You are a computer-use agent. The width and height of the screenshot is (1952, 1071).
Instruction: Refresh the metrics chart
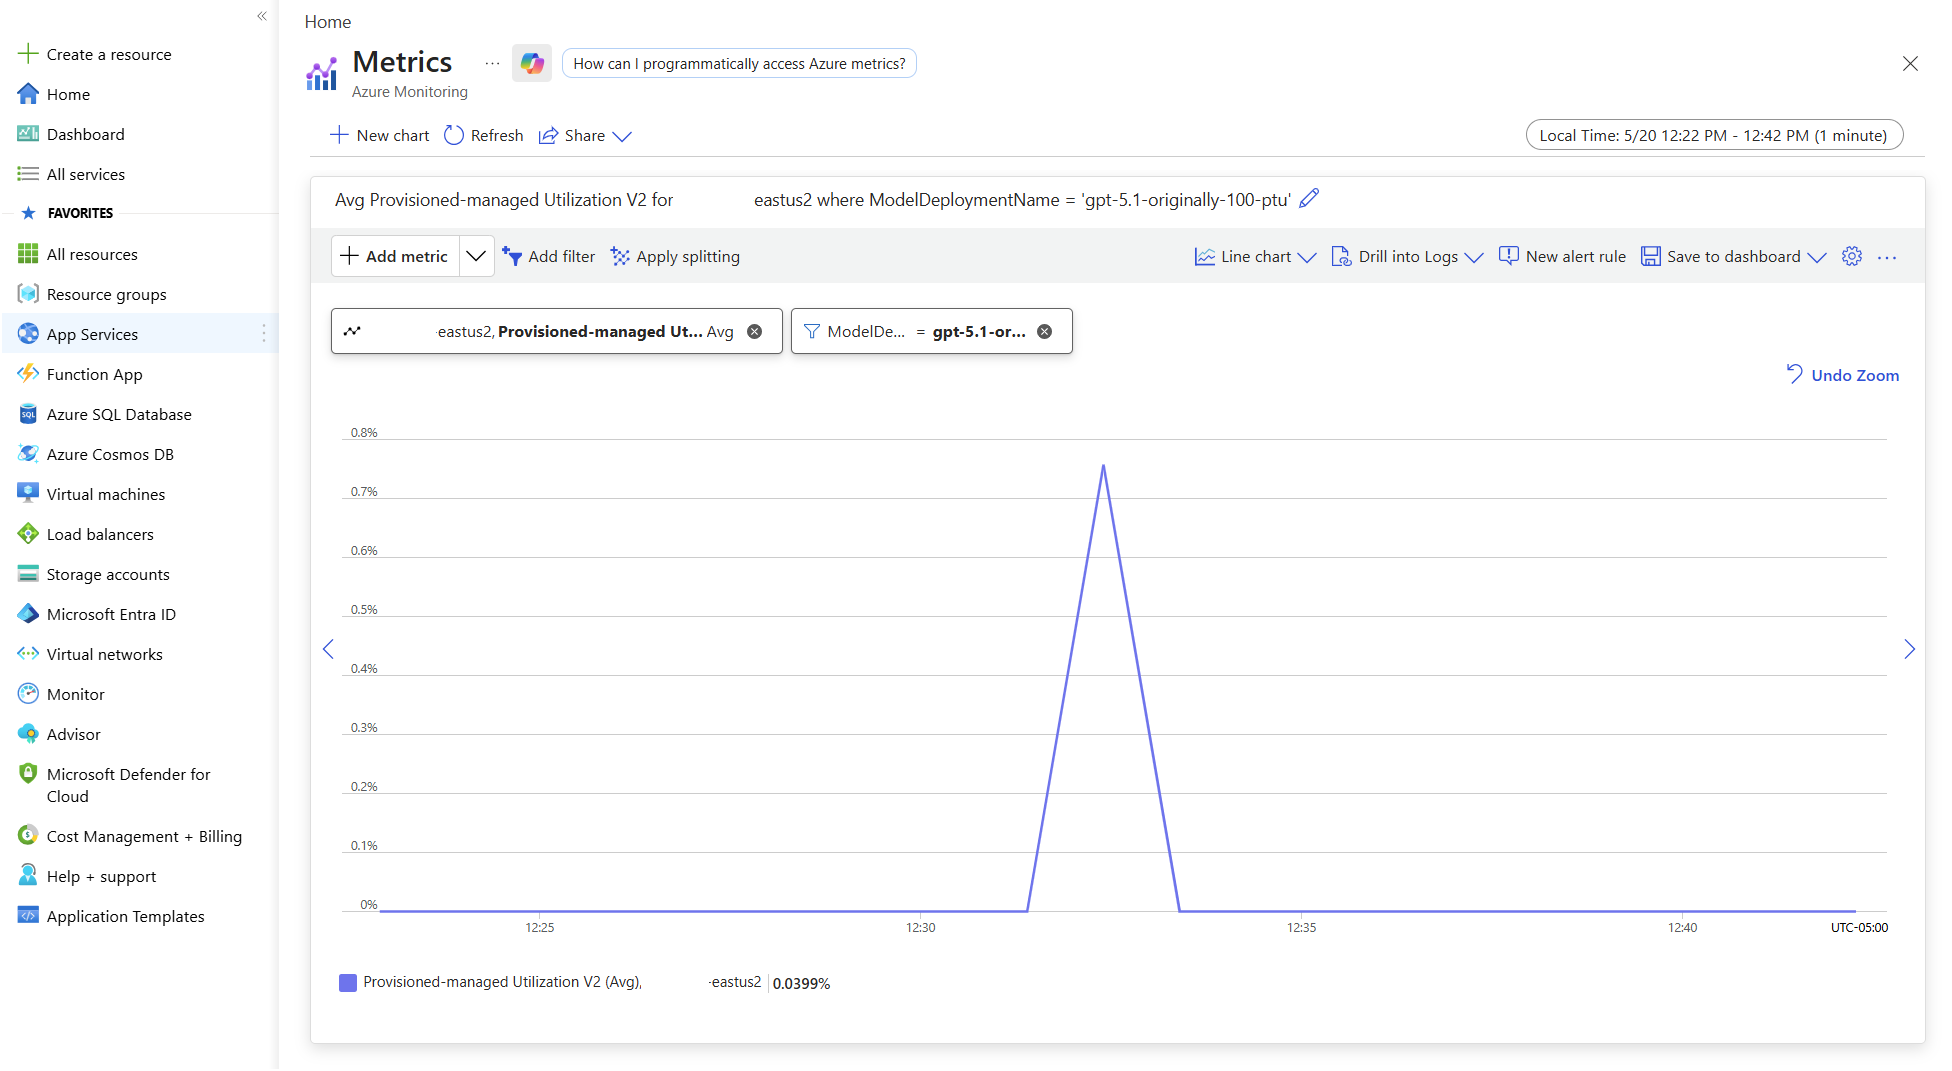(x=484, y=136)
